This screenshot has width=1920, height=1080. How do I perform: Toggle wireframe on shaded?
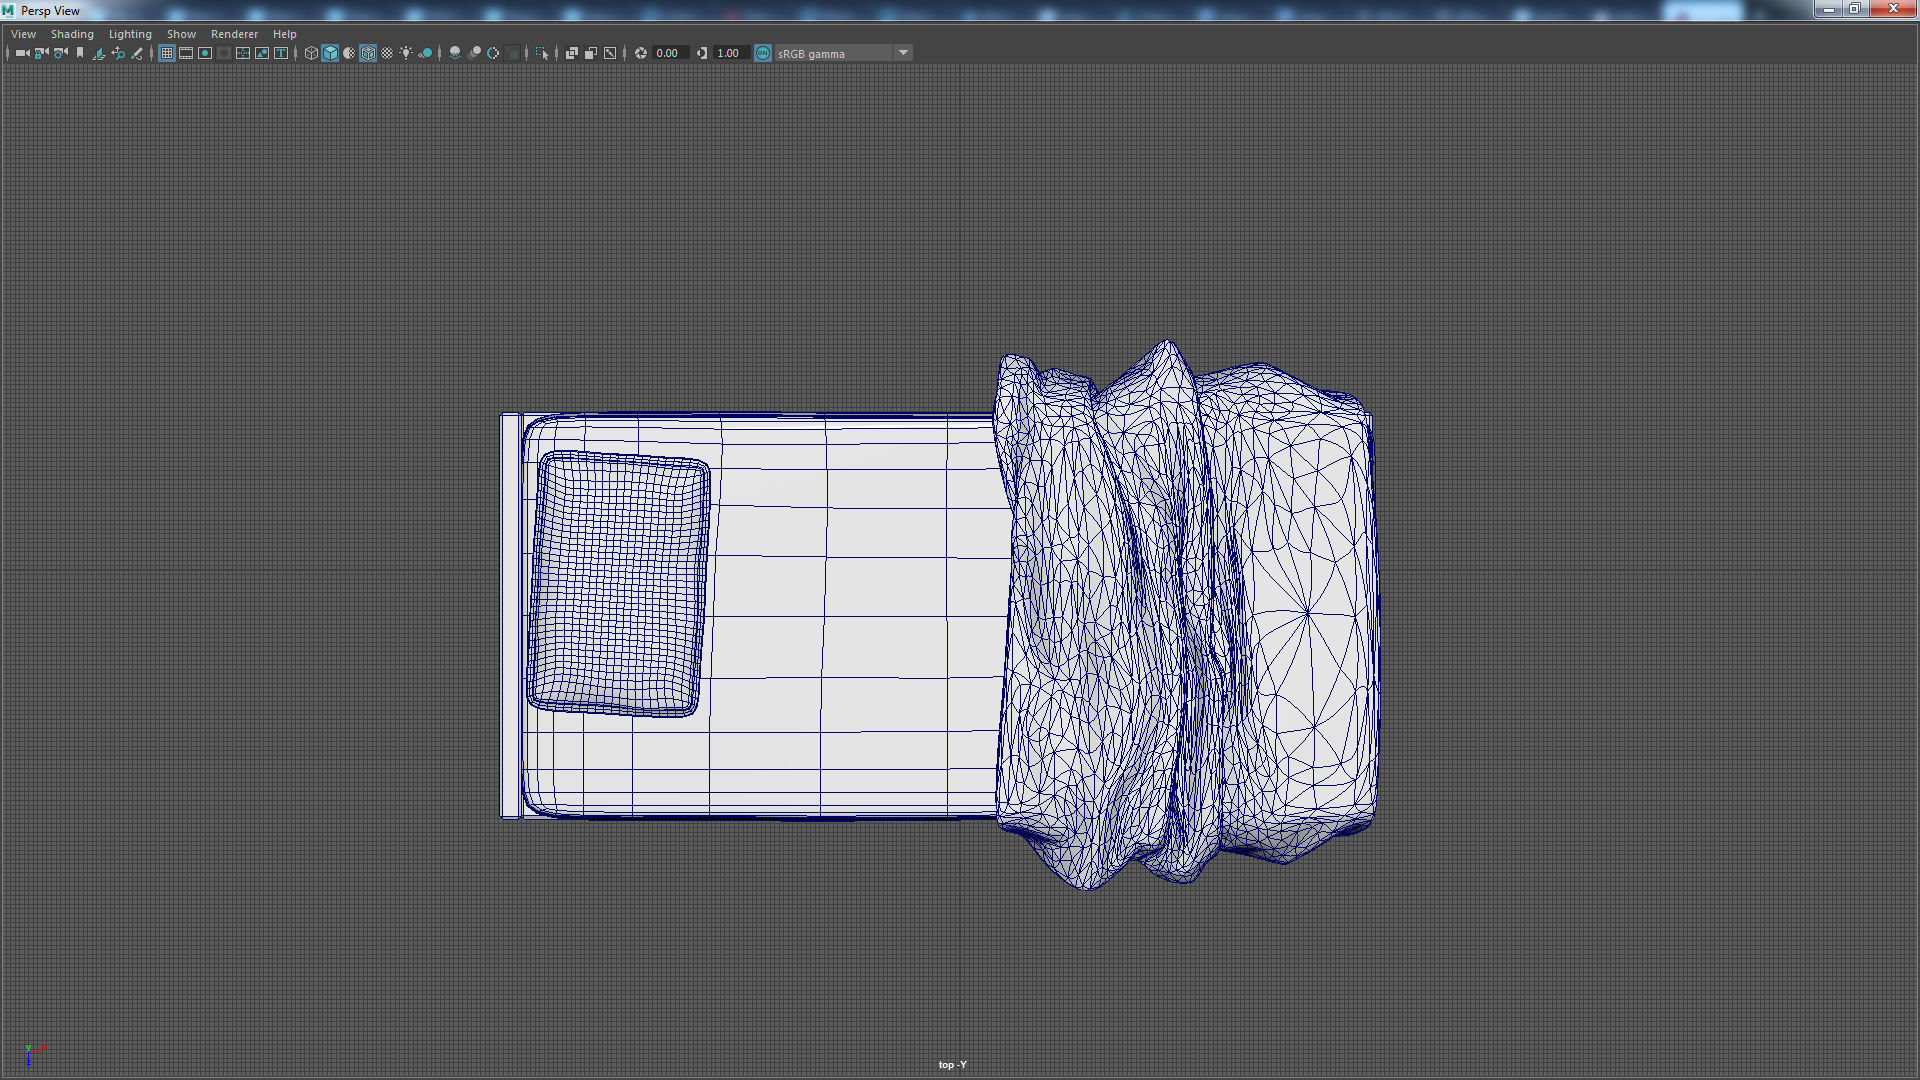tap(368, 53)
